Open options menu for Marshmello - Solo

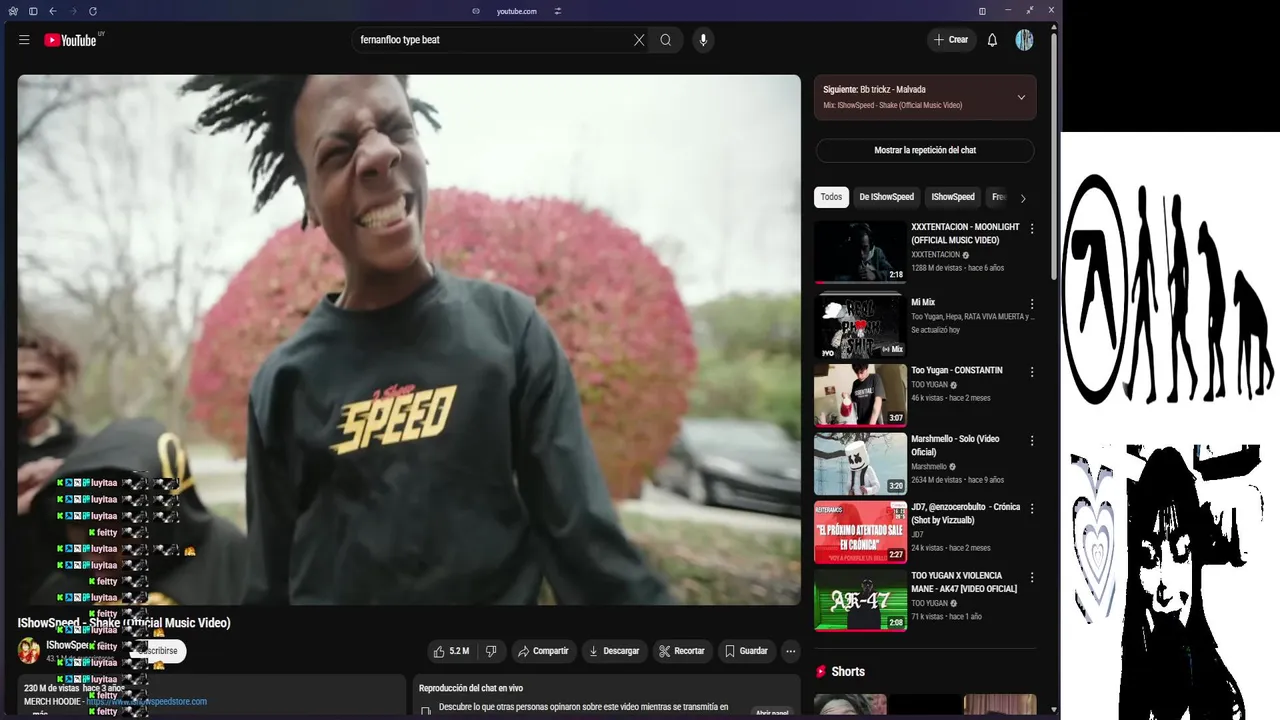tap(1032, 440)
